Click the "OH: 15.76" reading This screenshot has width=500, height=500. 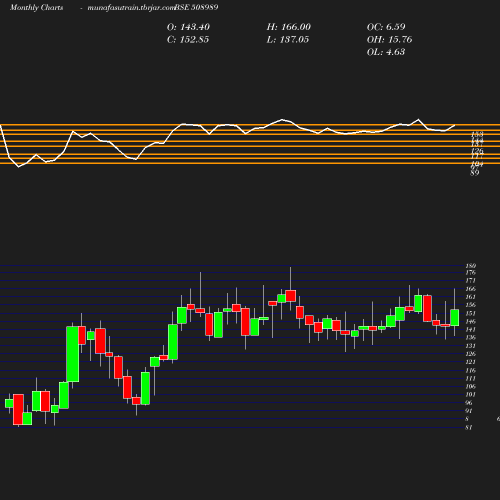389,40
